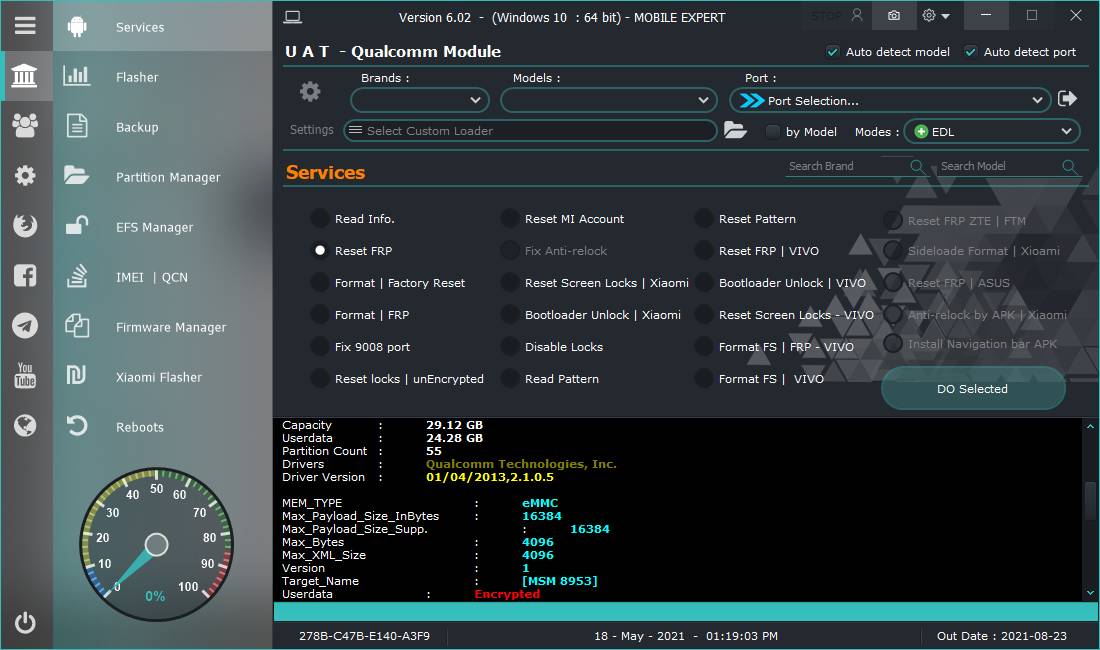Open the Port Selection dropdown
The width and height of the screenshot is (1100, 650).
[x=890, y=100]
